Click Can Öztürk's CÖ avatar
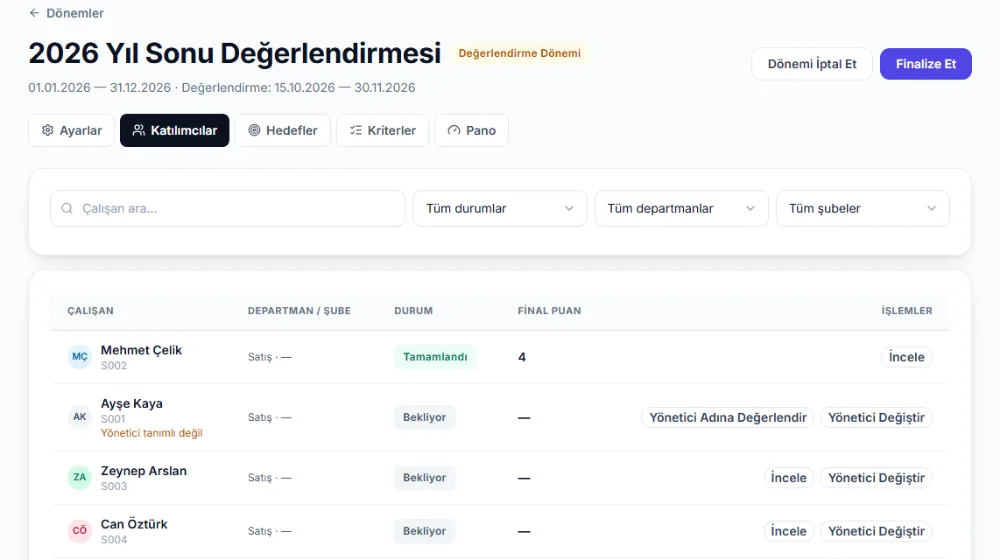Screen dimensions: 1000x560 [x=80, y=531]
